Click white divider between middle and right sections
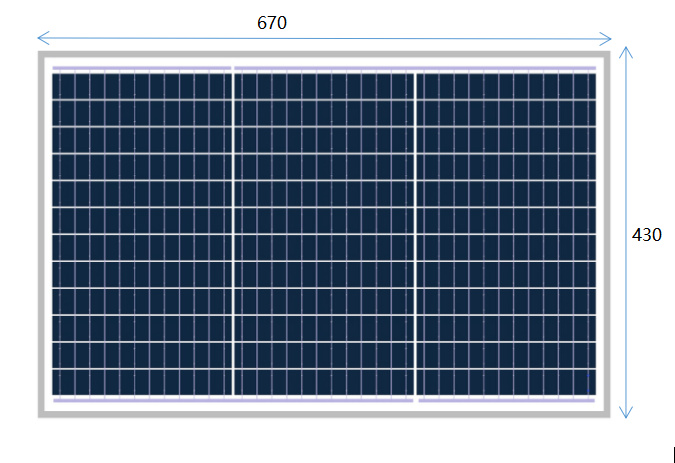The width and height of the screenshot is (675, 463). pos(415,235)
